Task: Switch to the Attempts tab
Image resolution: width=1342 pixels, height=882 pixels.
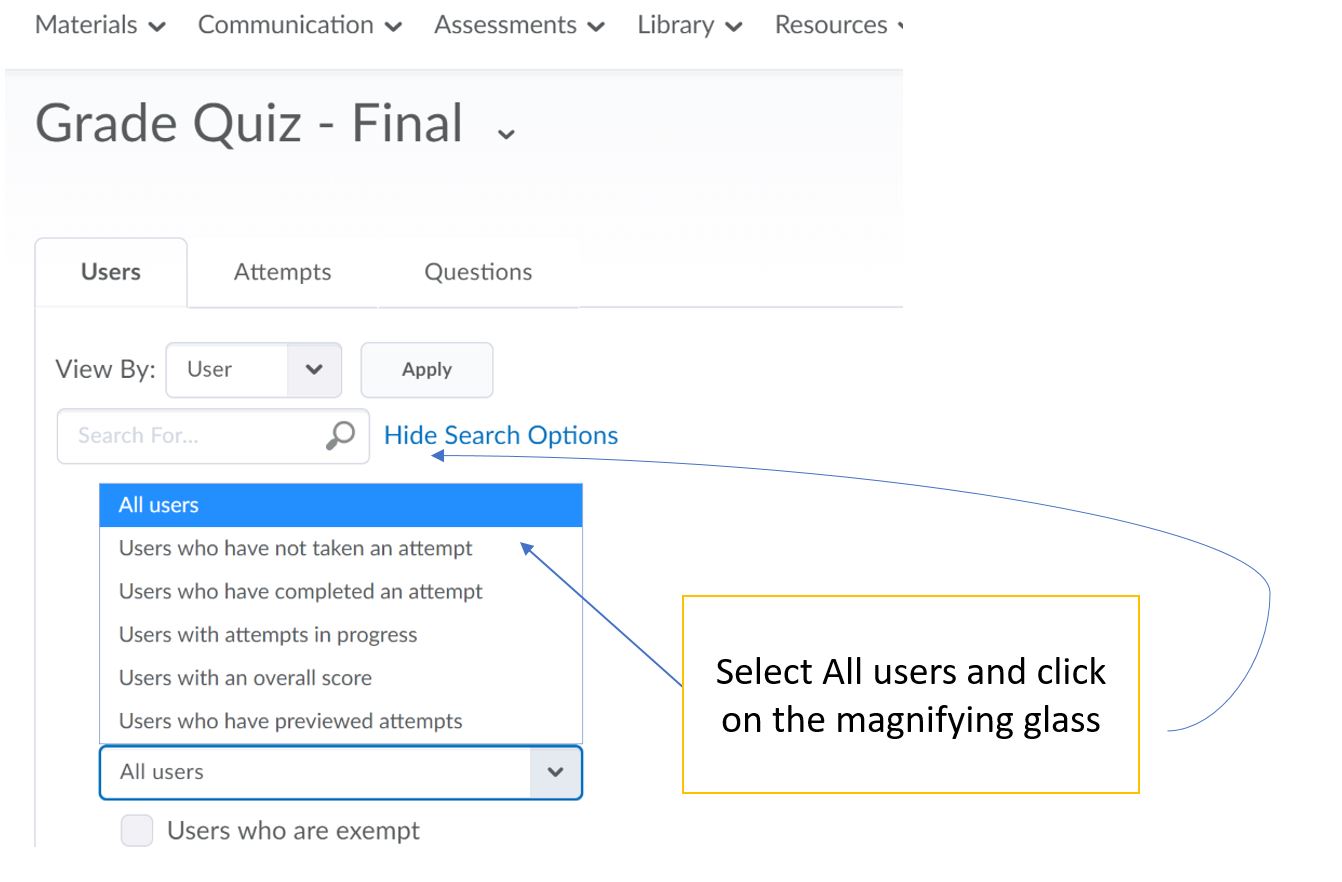Action: (282, 272)
